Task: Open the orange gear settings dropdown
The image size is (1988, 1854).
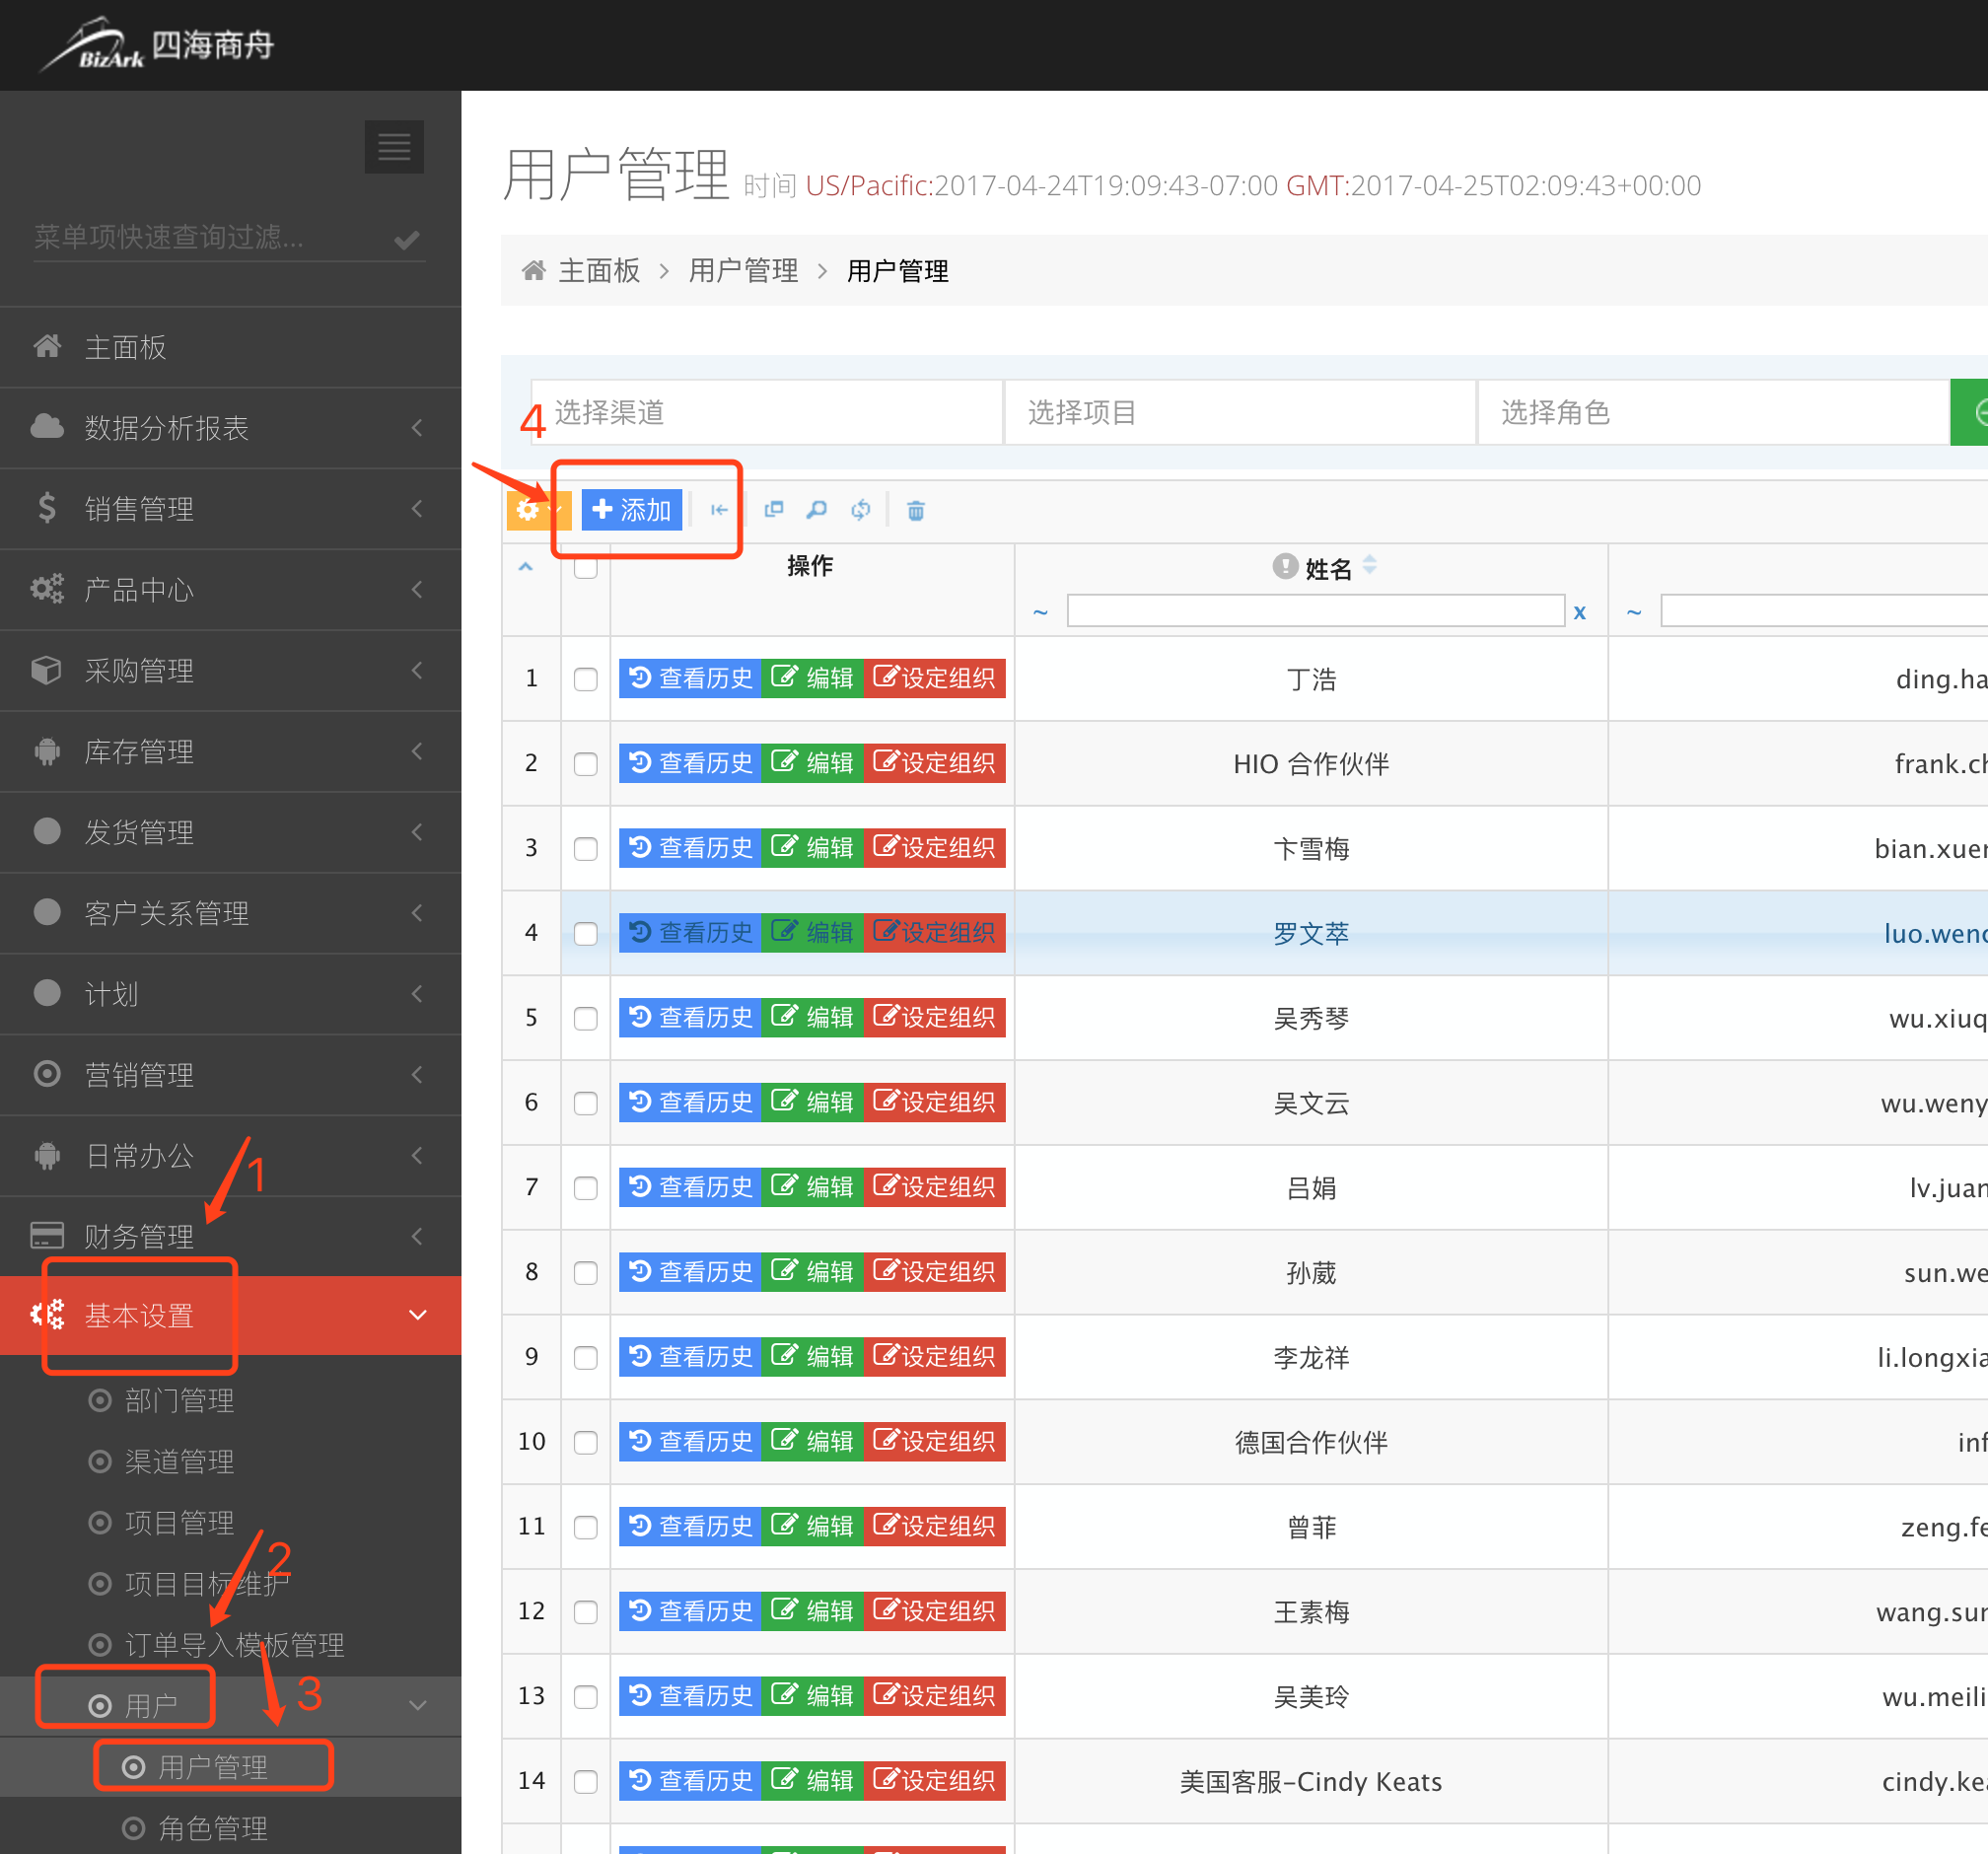Action: pos(537,510)
